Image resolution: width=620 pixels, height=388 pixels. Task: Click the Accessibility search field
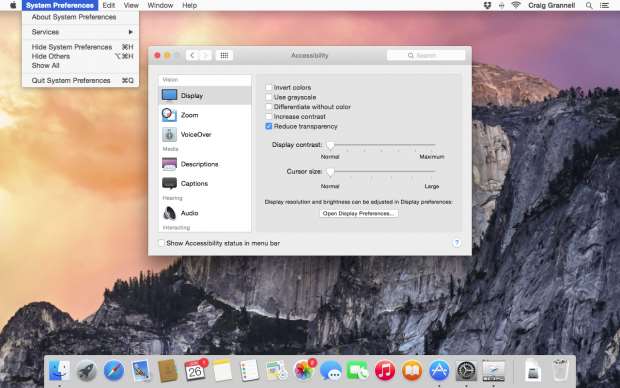(426, 55)
